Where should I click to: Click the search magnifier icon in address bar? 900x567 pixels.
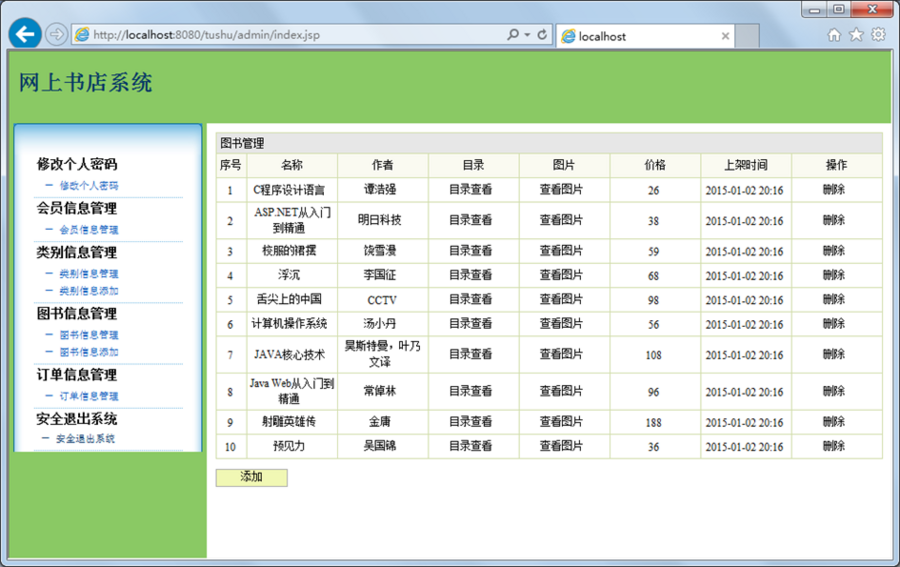point(513,34)
